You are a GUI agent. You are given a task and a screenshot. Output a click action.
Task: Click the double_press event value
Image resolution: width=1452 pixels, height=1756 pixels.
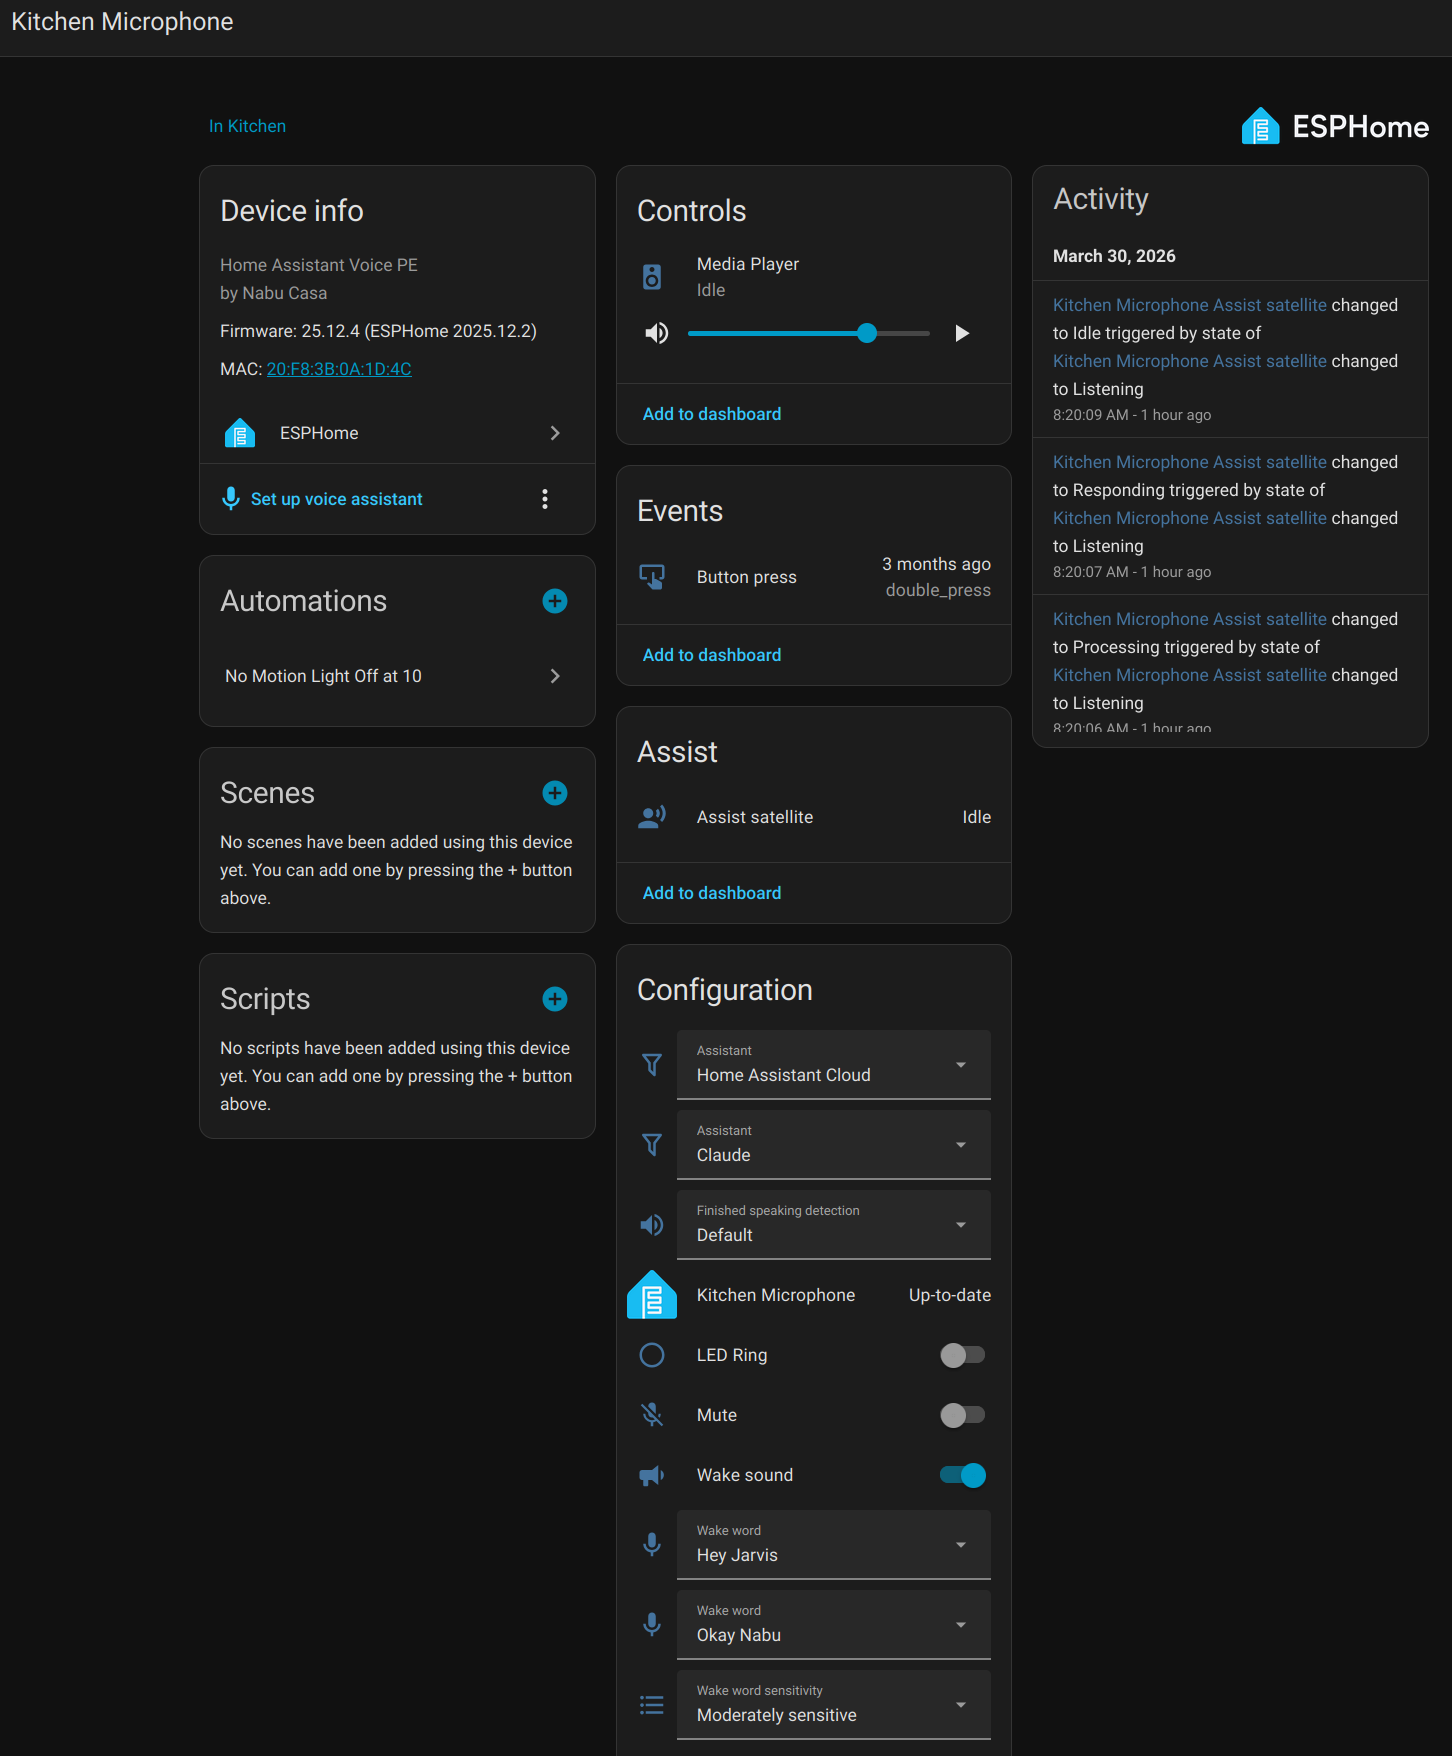(x=938, y=590)
